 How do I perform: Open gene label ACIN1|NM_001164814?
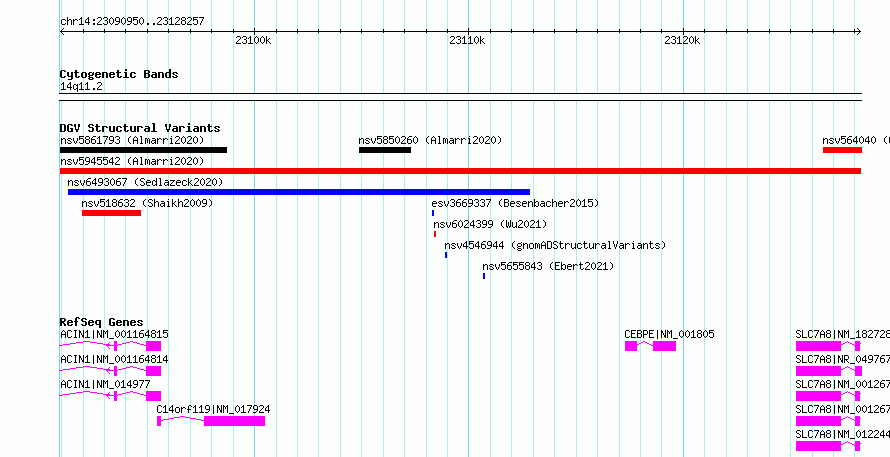(x=114, y=359)
